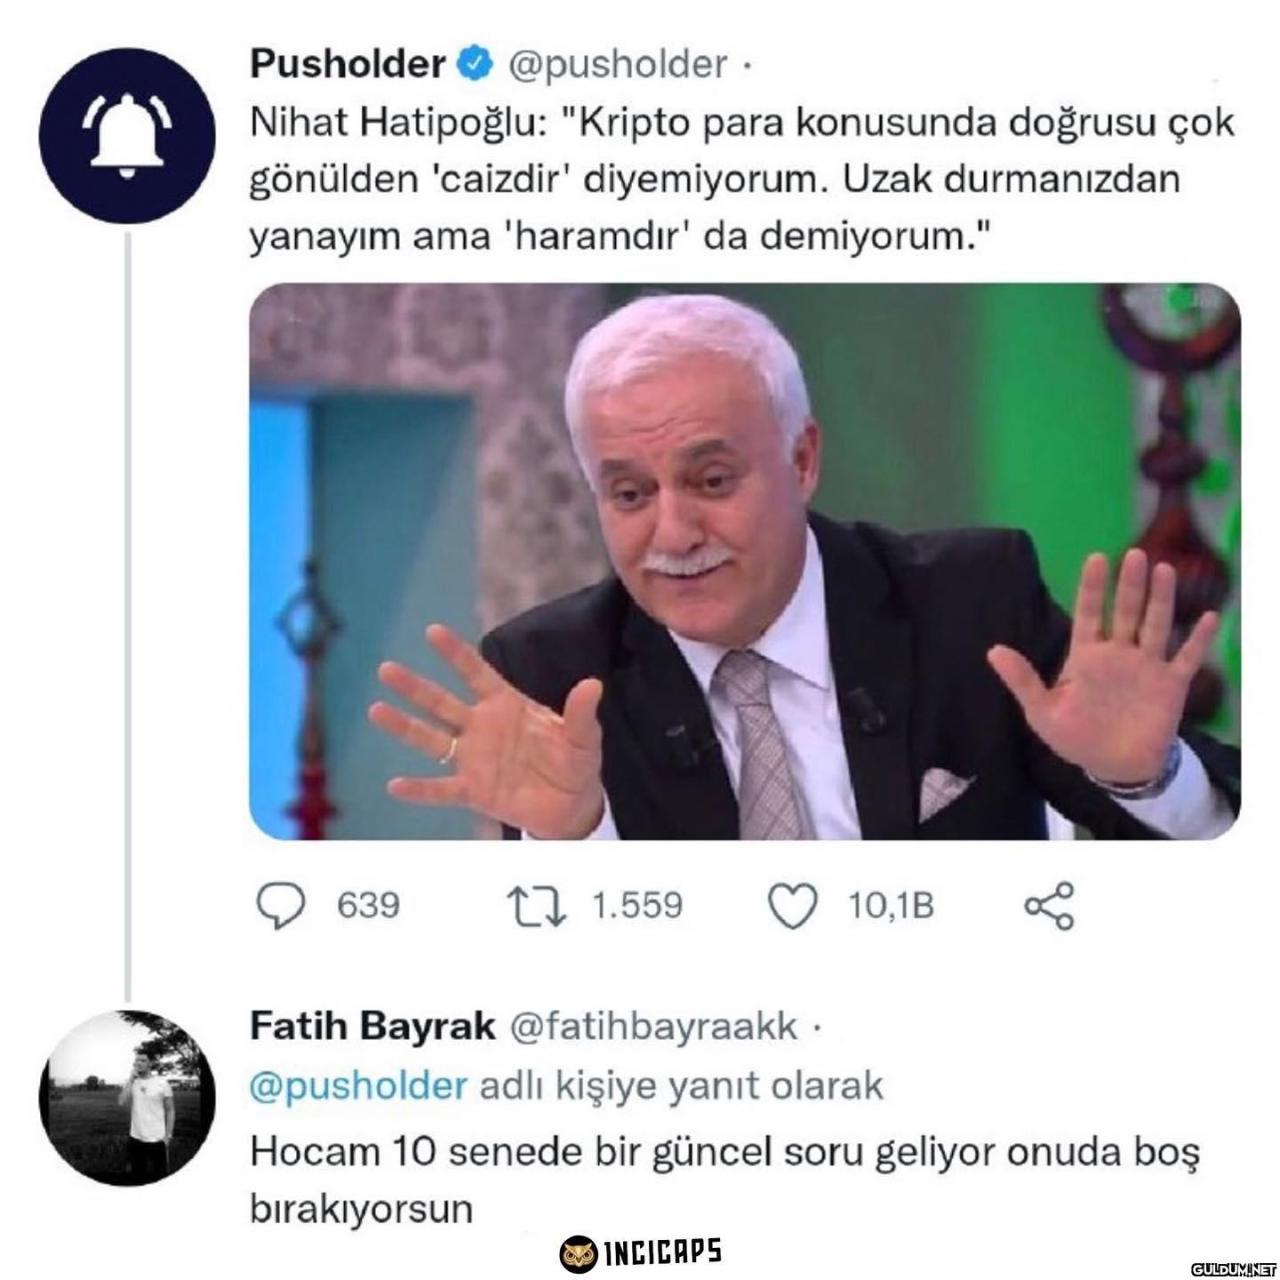Click the reply text starting Hocam
Viewport: 1280px width, 1280px height.
[724, 1180]
